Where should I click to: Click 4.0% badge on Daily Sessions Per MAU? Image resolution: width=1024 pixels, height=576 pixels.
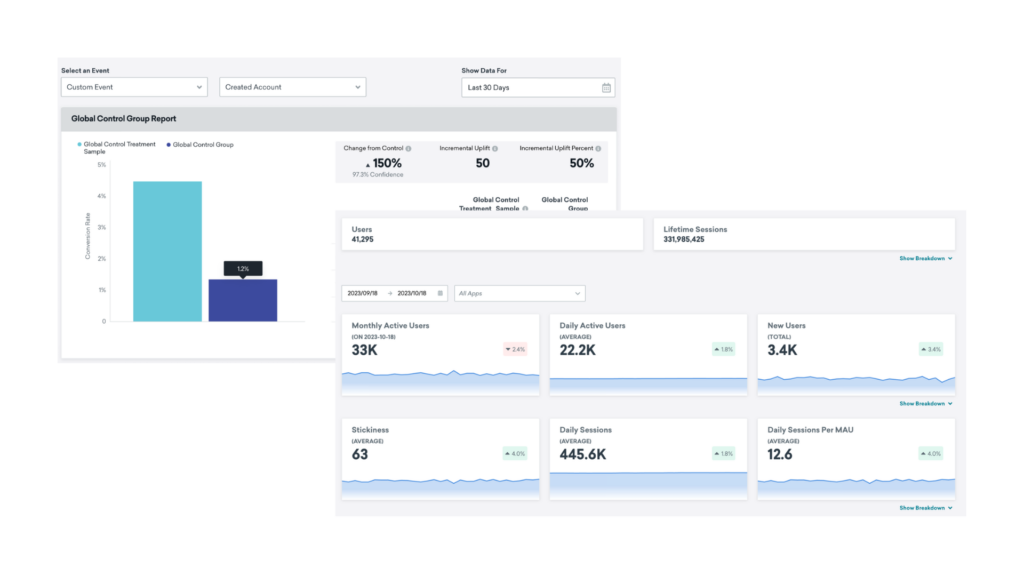[x=931, y=453]
